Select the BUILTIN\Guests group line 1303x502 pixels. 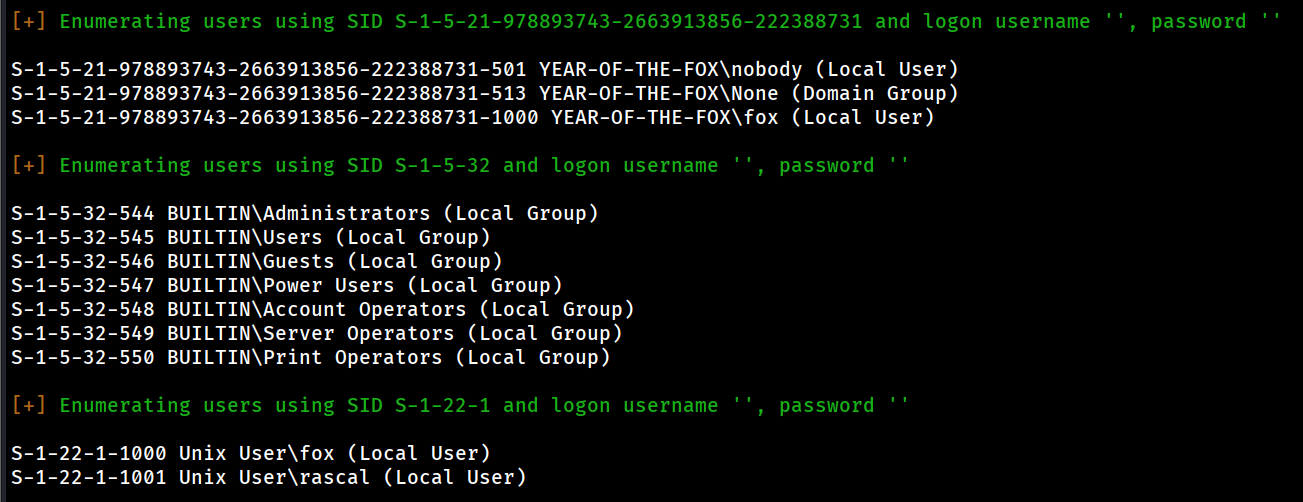[256, 262]
